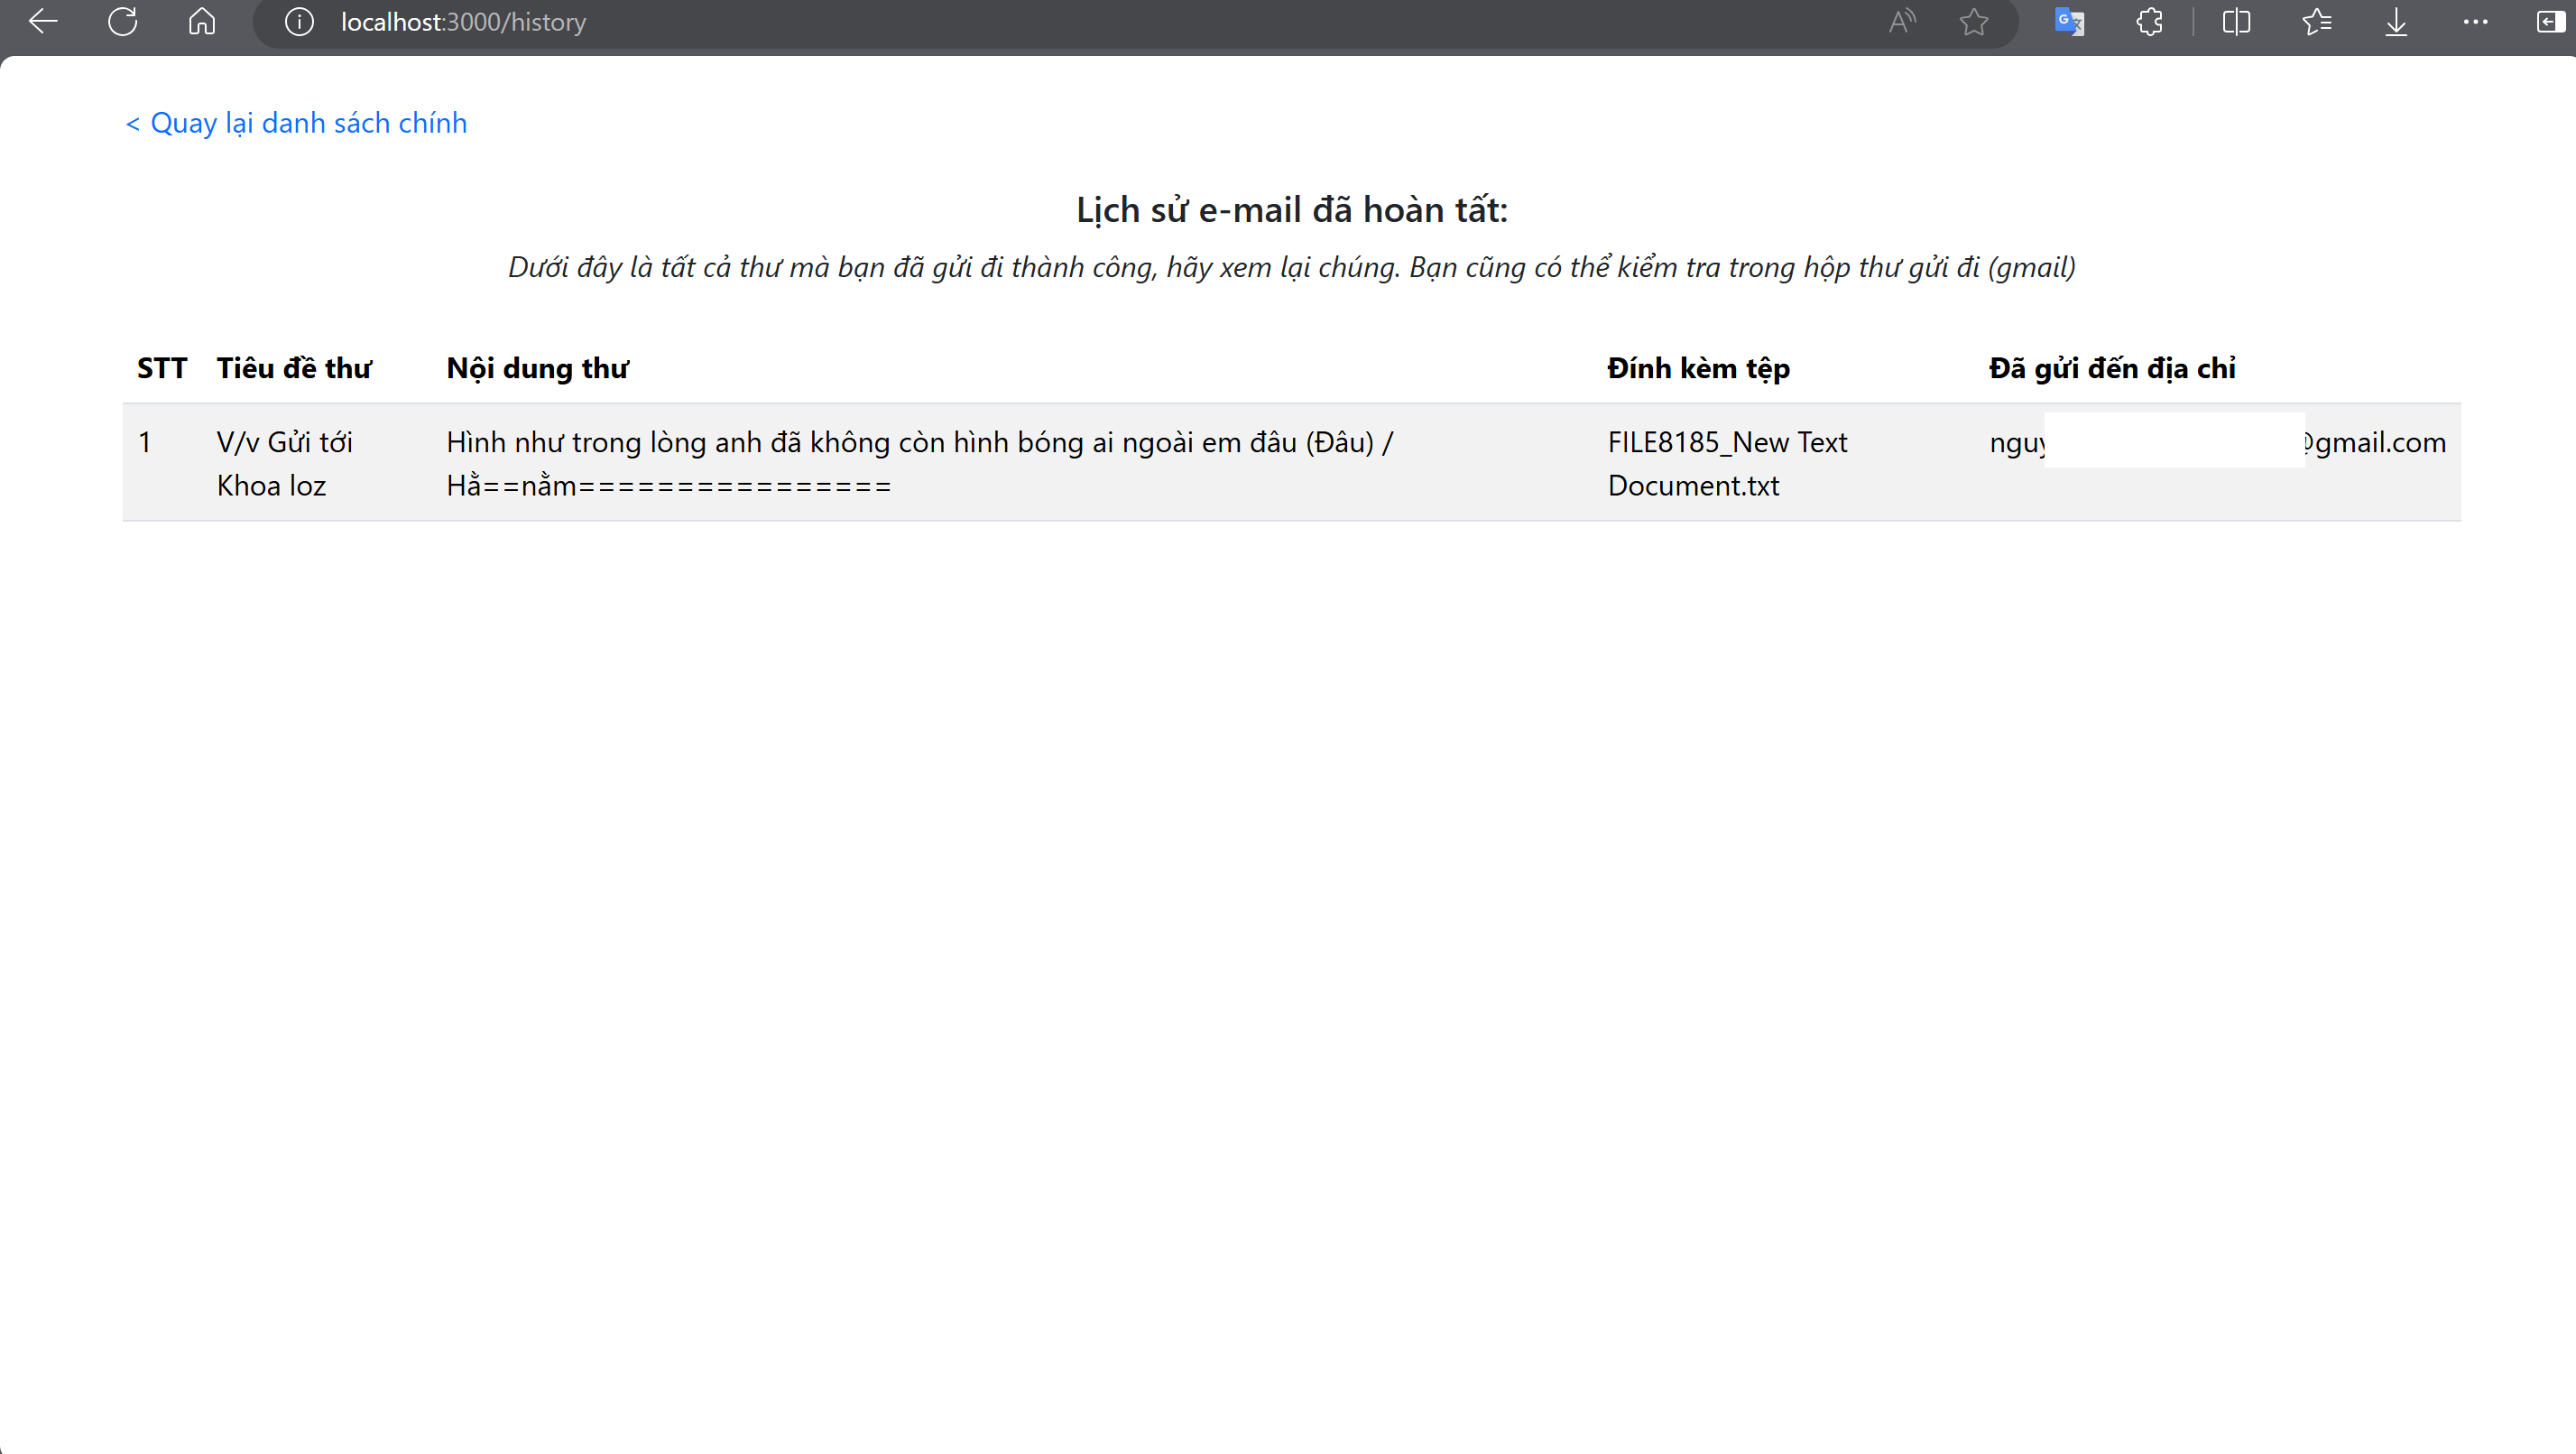Click the "Tiêu đề thư" column header
Viewport: 2576px width, 1454px height.
[294, 368]
